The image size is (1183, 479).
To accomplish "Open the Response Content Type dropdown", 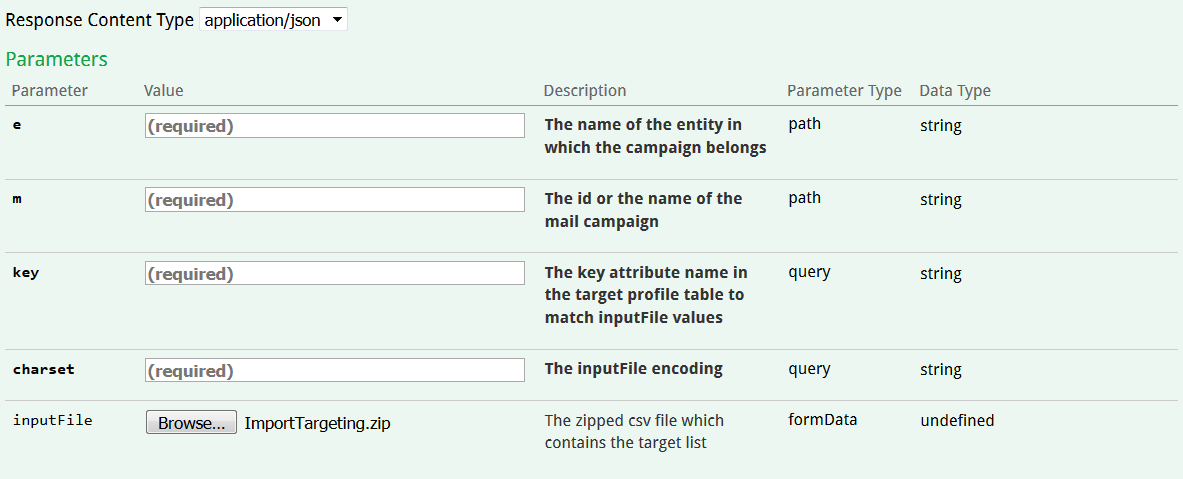I will [x=273, y=20].
